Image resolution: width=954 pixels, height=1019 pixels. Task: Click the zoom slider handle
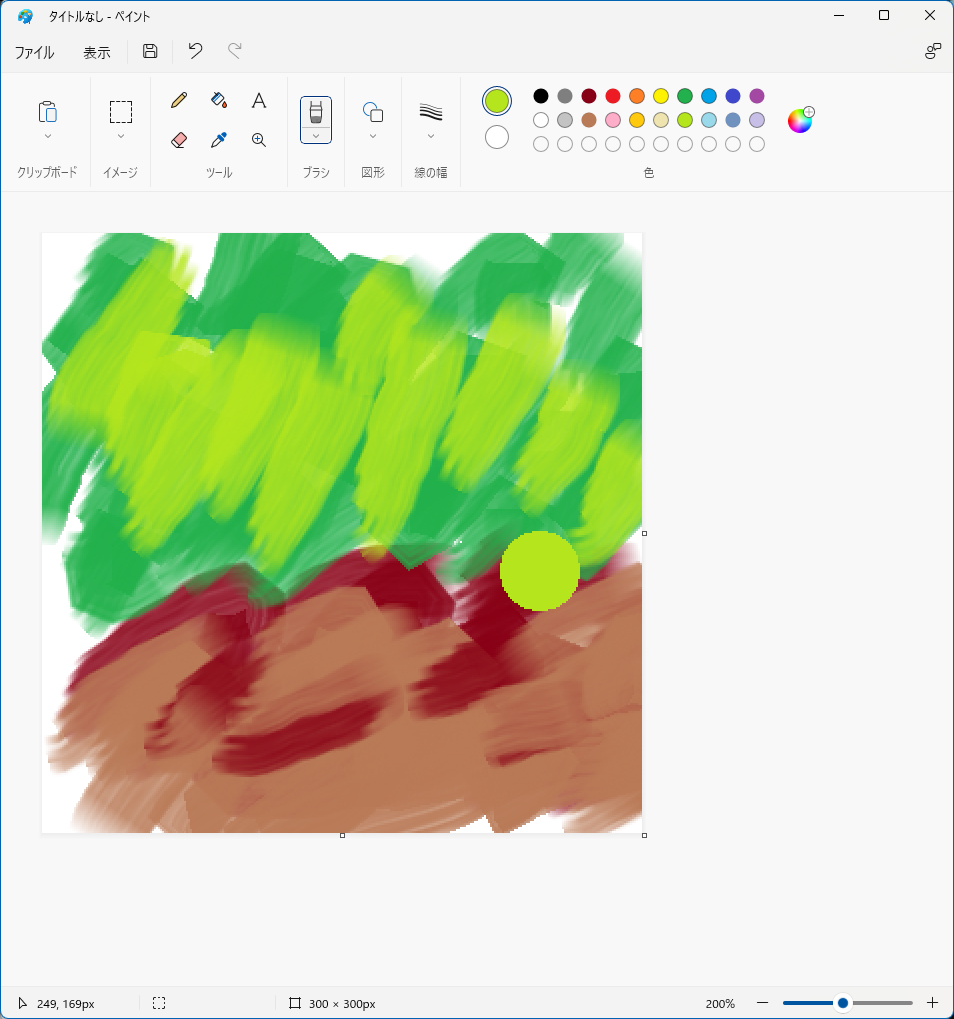click(843, 1003)
